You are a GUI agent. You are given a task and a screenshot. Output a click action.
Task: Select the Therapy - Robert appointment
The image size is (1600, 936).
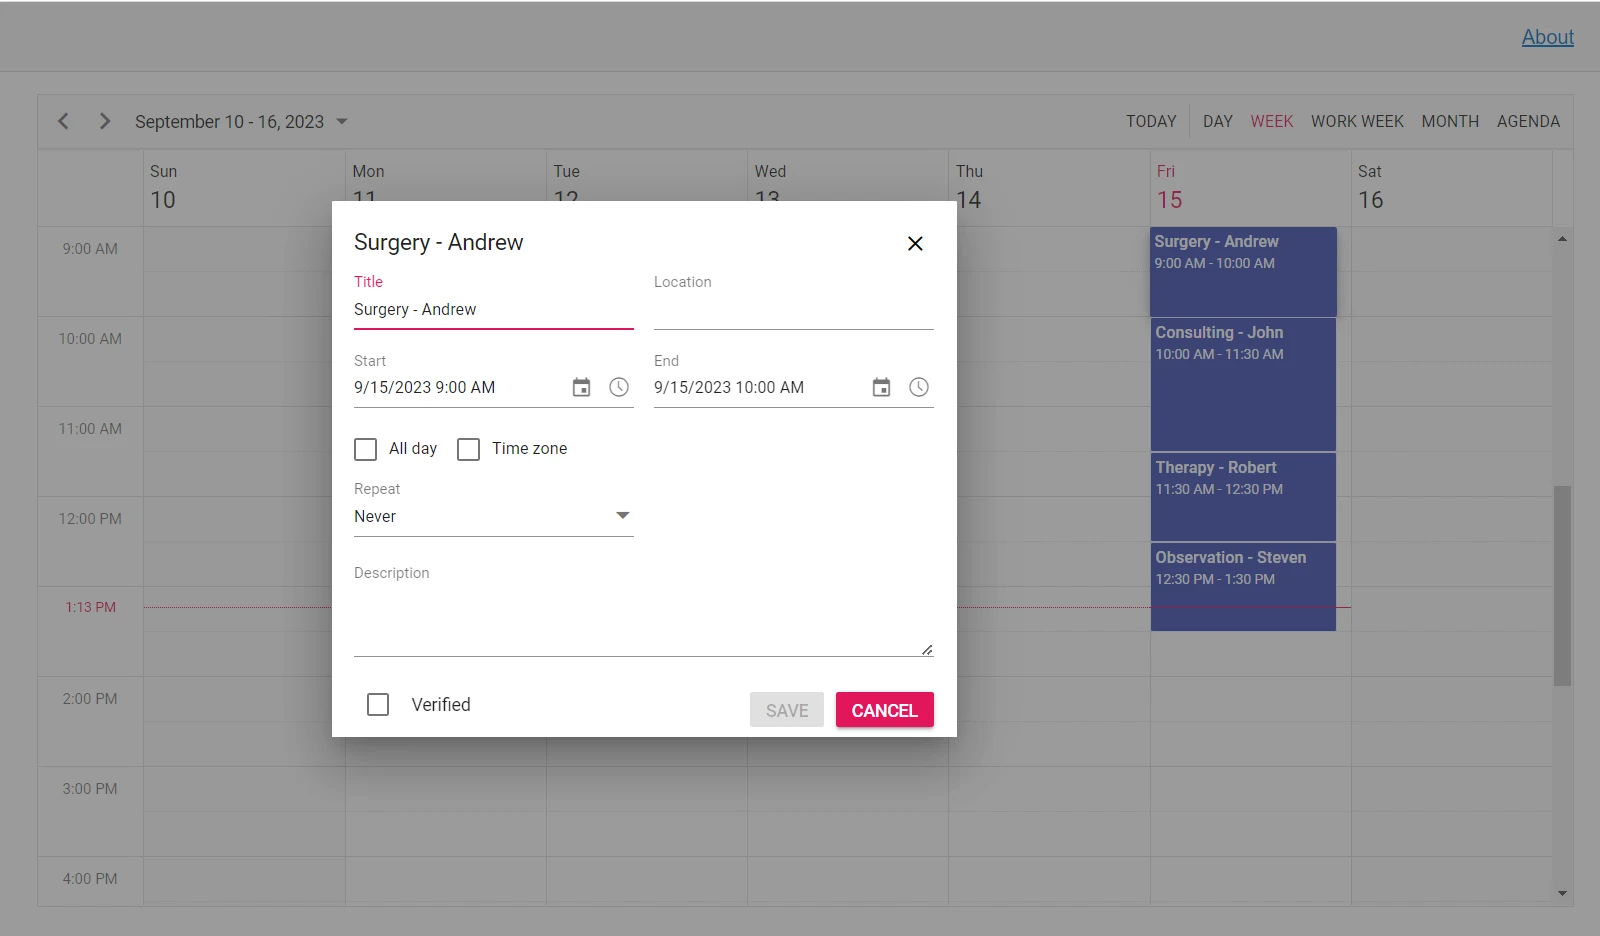(x=1243, y=497)
